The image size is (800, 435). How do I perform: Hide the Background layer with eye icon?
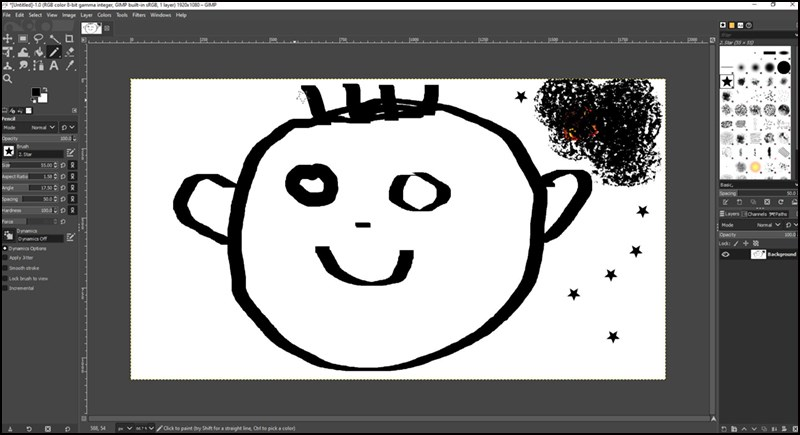727,255
